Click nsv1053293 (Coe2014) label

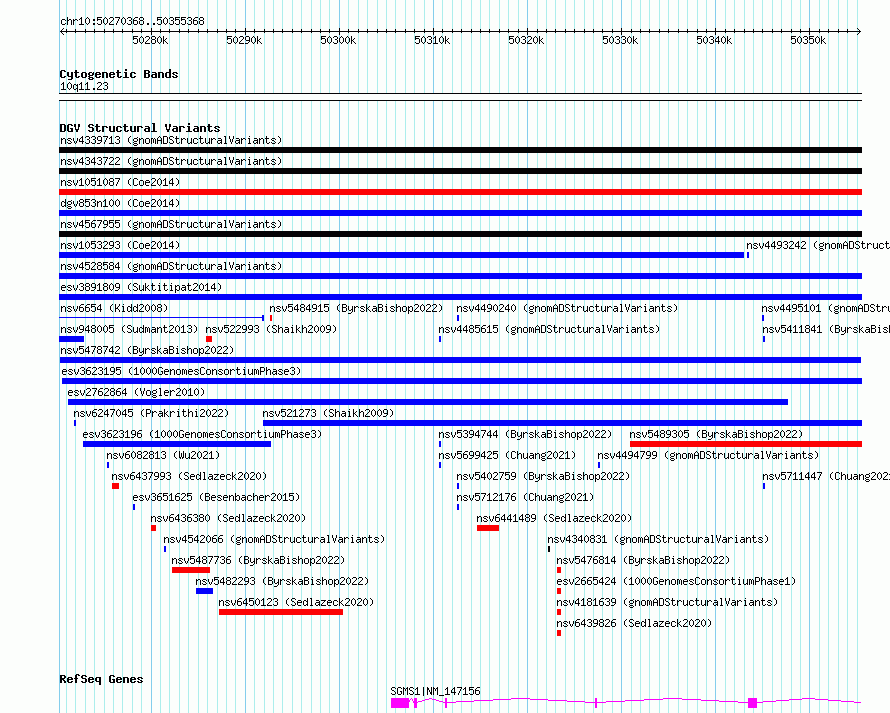click(120, 245)
